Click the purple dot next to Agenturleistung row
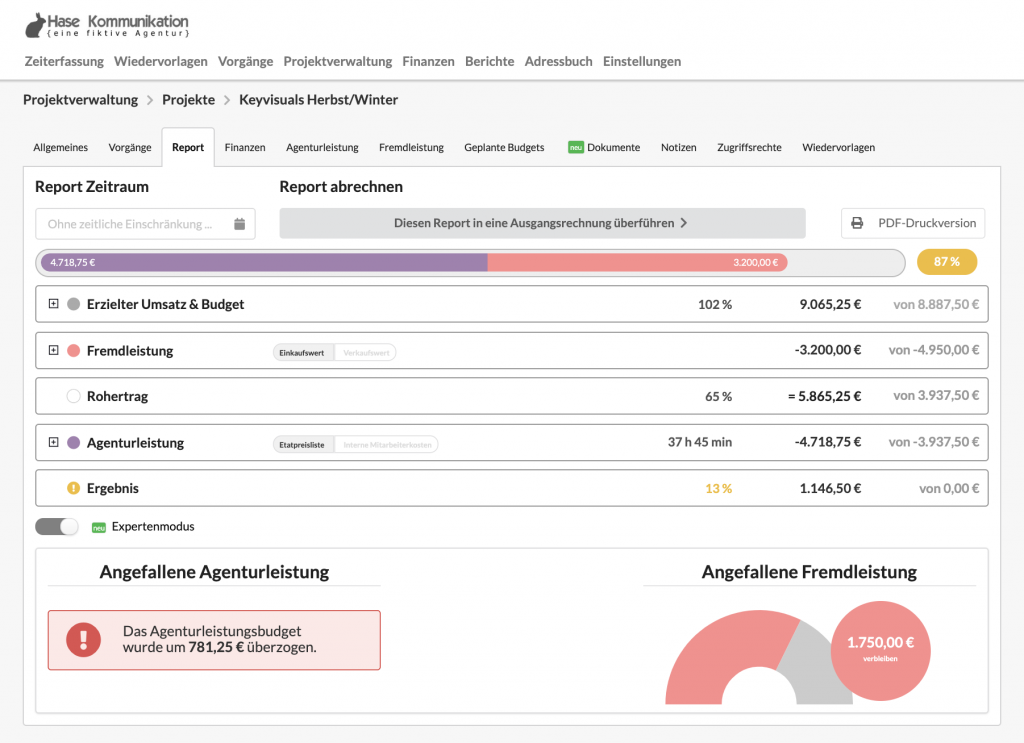Image resolution: width=1024 pixels, height=743 pixels. click(74, 443)
